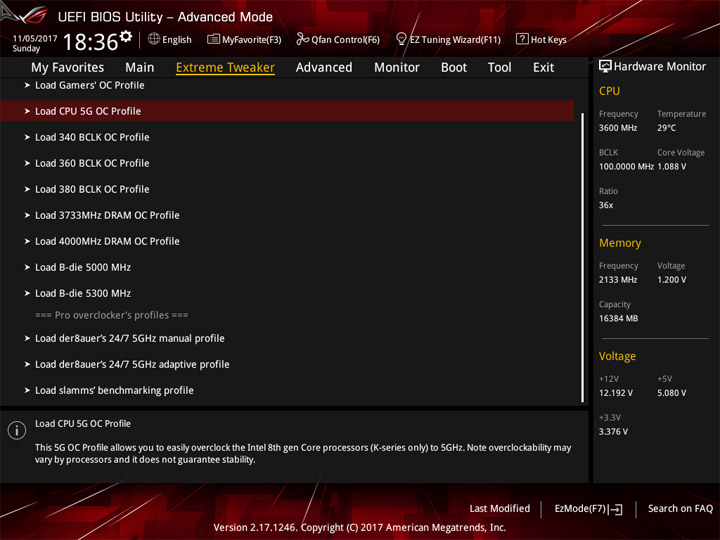Select the Extreme Tweaker tab
The width and height of the screenshot is (720, 540).
click(x=225, y=68)
